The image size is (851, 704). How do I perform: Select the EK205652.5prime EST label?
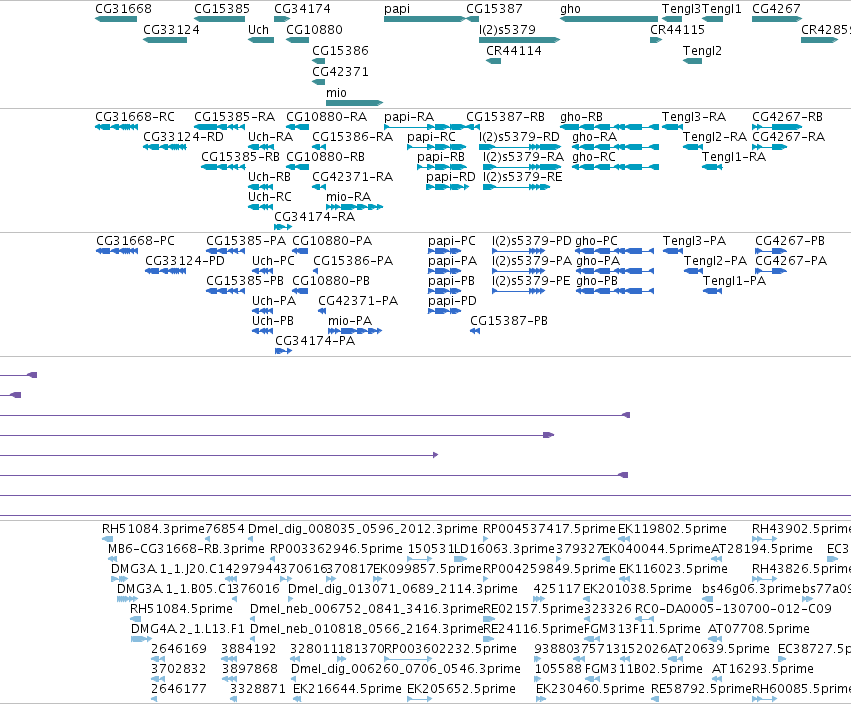click(461, 689)
